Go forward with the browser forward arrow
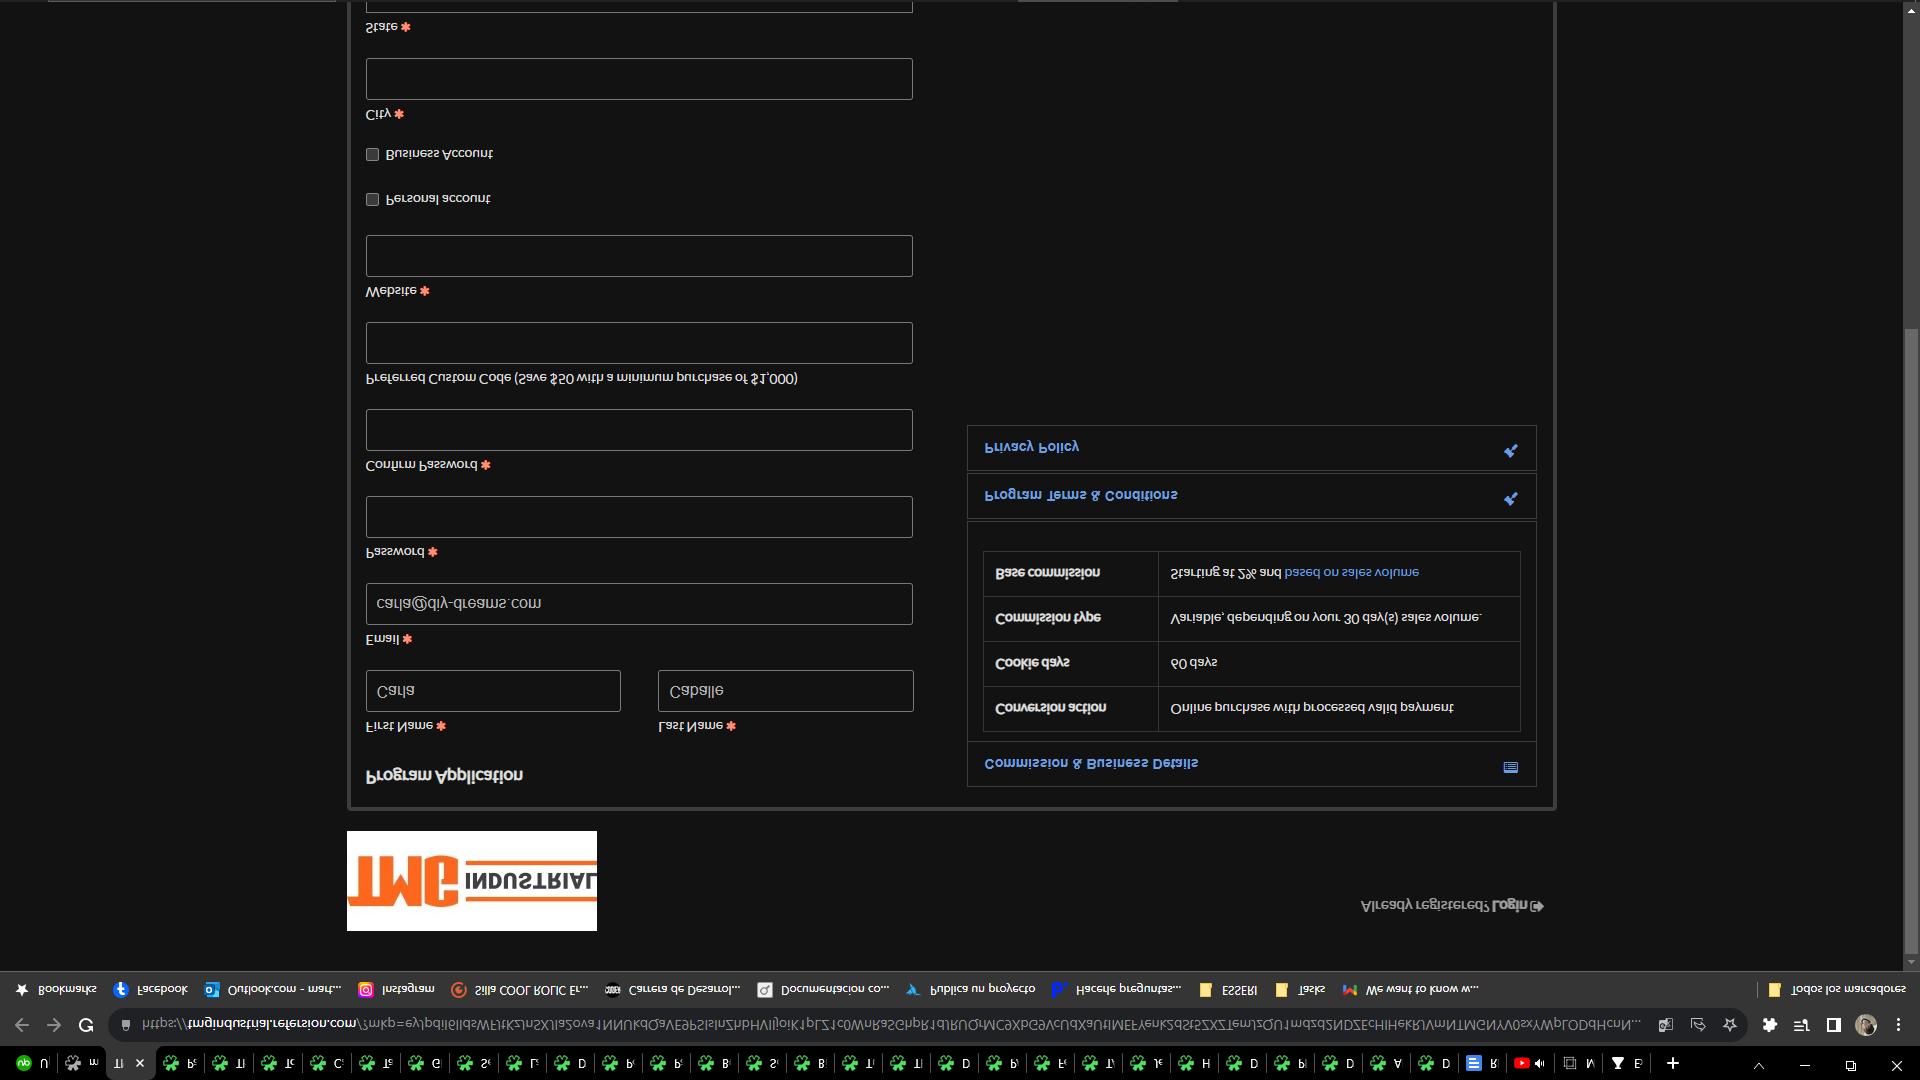Viewport: 1920px width, 1080px height. 54,1025
